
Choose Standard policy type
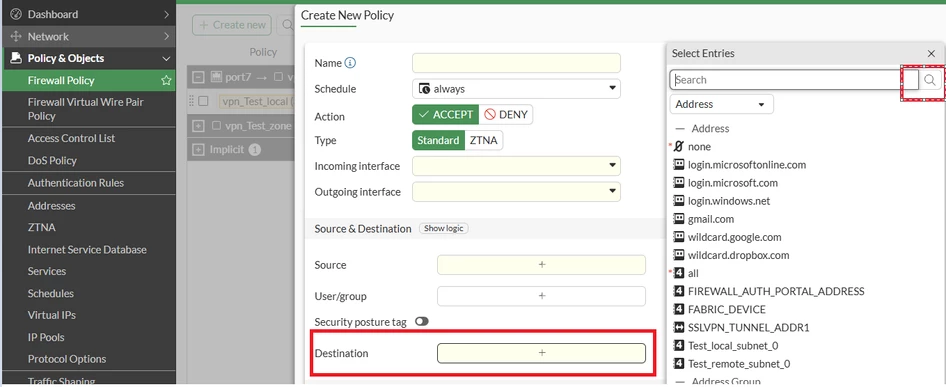coord(438,140)
